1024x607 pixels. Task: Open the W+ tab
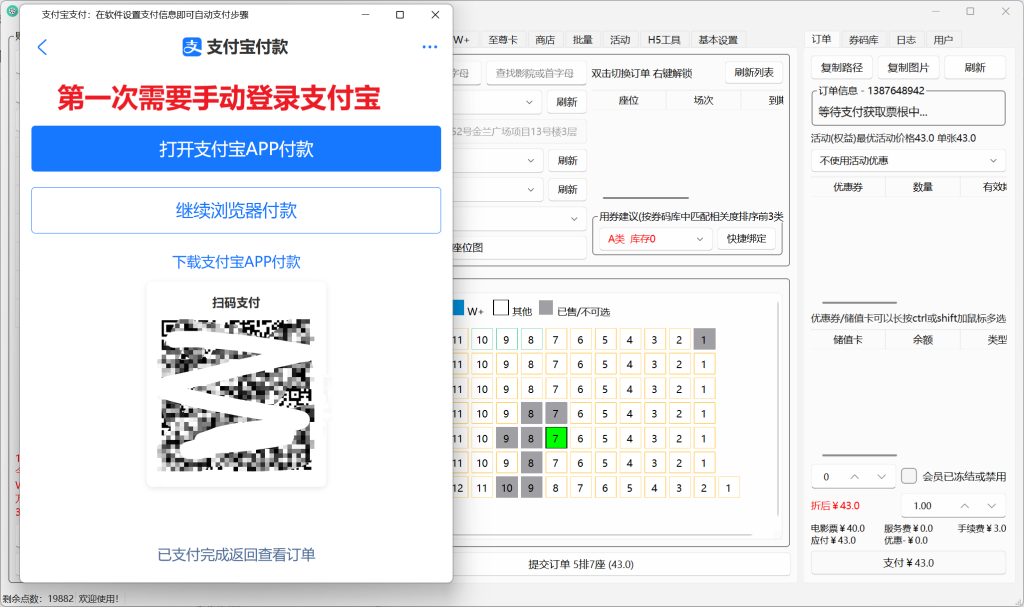tap(462, 40)
